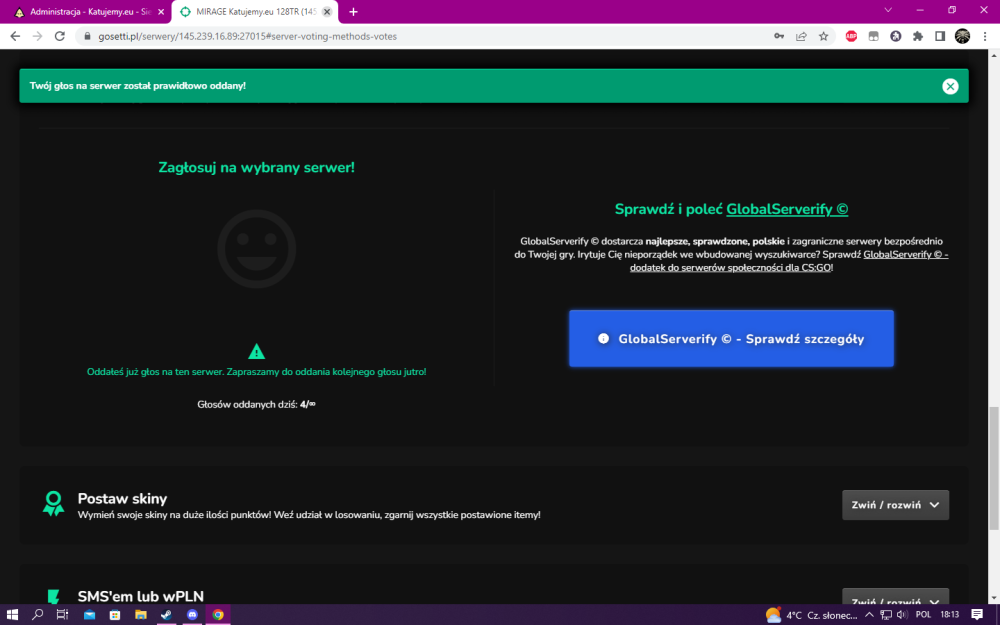
Task: Share this page icon
Action: click(x=801, y=36)
